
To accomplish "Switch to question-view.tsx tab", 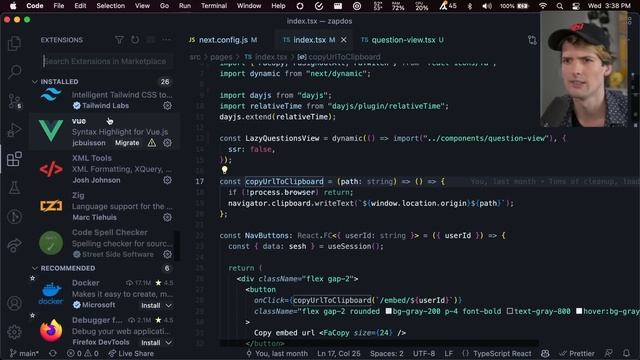I will pyautogui.click(x=402, y=40).
